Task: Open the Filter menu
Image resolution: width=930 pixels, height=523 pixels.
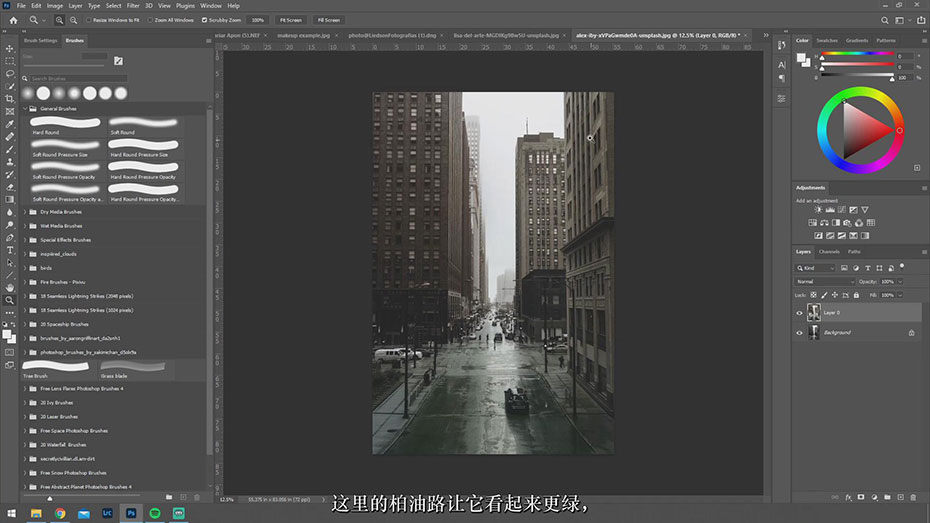Action: pos(133,5)
